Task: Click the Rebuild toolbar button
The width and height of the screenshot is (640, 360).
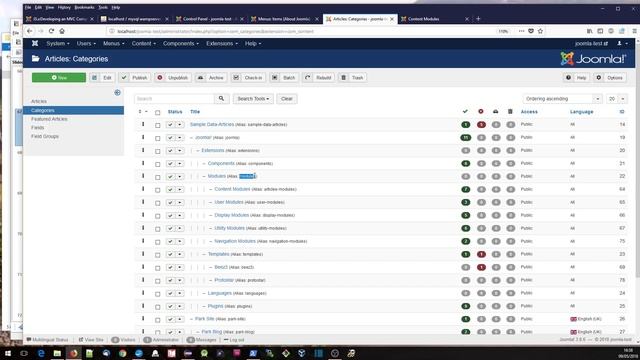Action: coord(318,78)
